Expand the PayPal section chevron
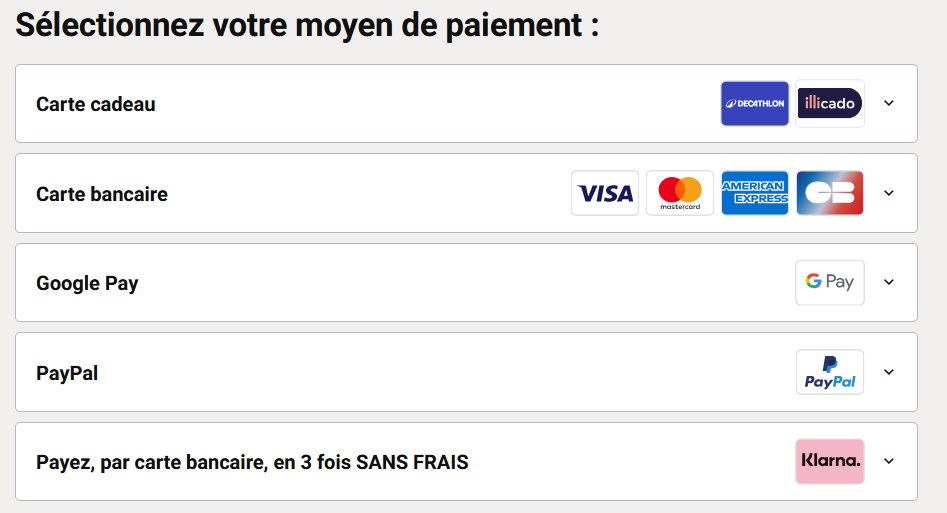 (888, 372)
